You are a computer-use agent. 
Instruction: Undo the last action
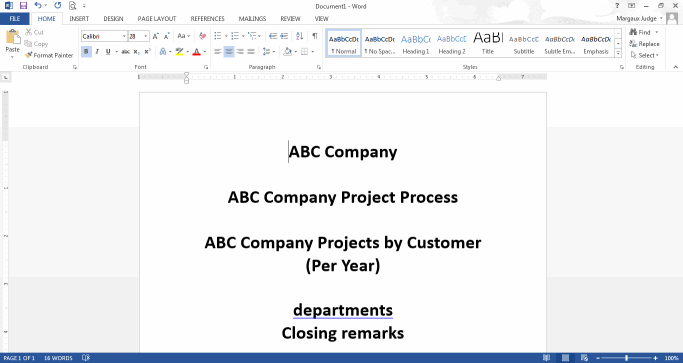coord(38,6)
